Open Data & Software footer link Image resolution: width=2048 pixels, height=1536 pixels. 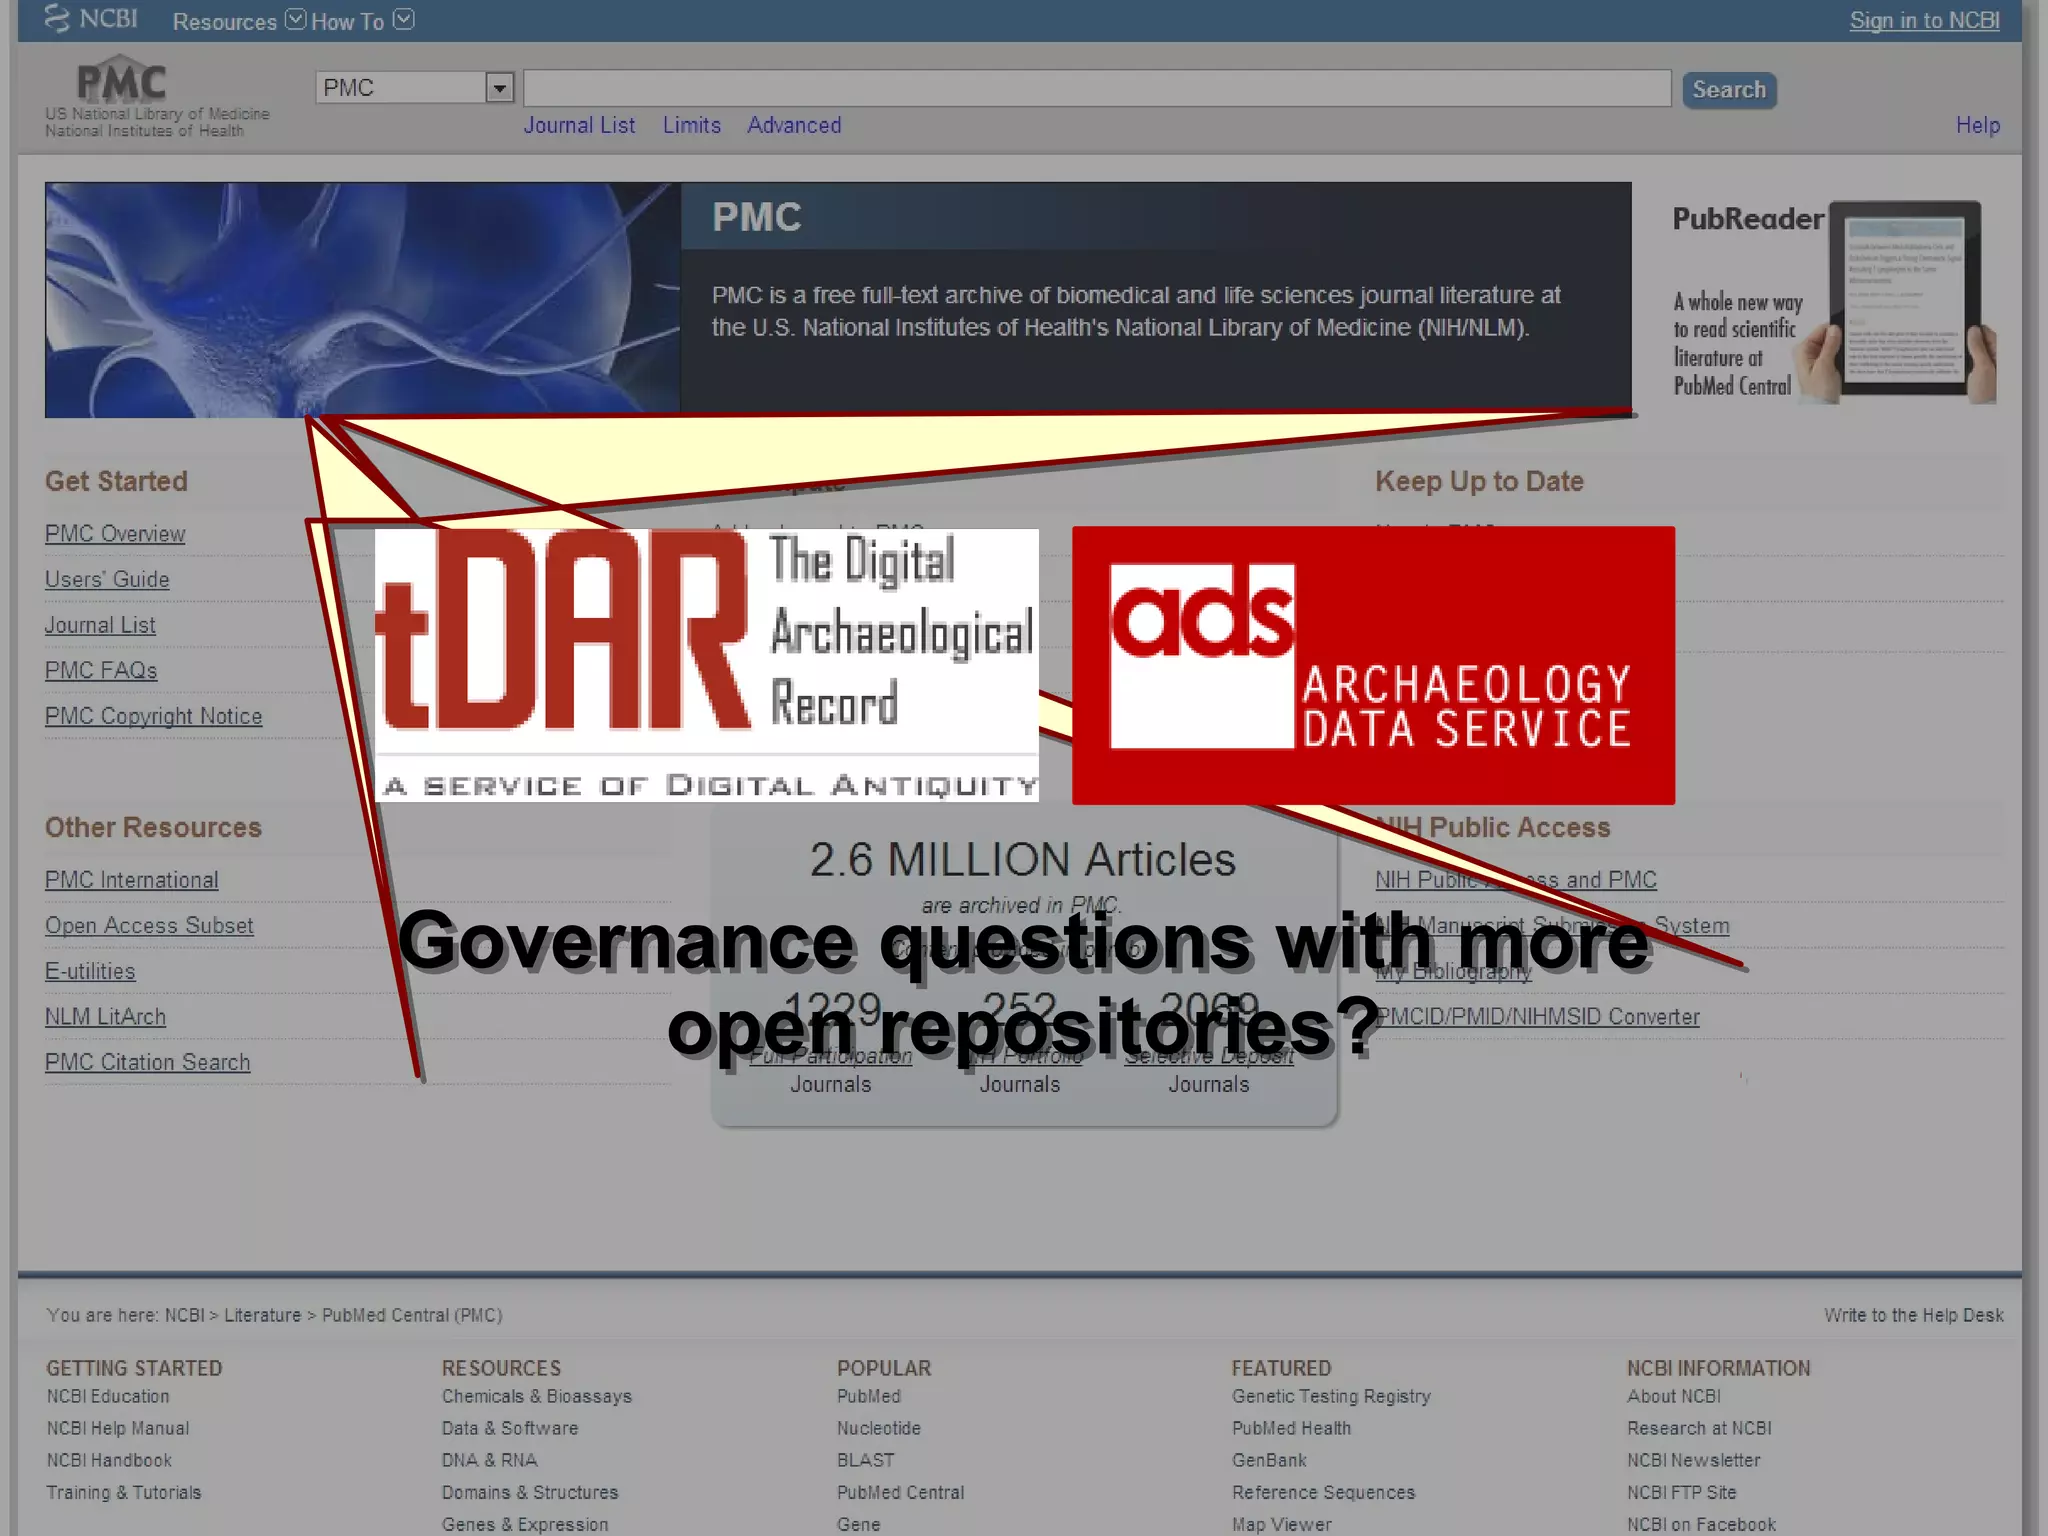coord(510,1428)
